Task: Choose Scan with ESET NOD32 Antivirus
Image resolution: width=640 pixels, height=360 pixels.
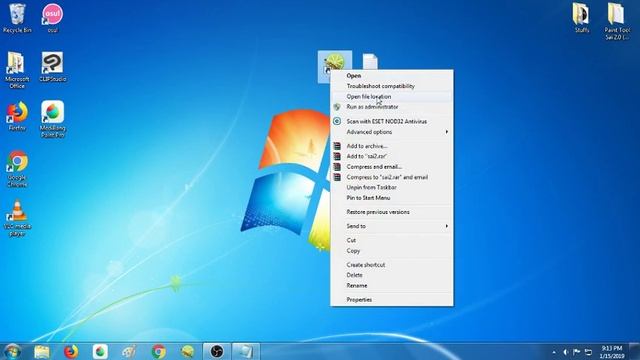Action: (x=392, y=122)
